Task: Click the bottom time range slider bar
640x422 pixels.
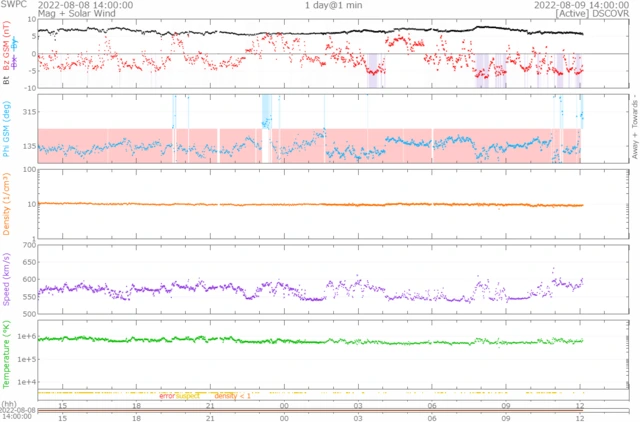Action: (320, 410)
